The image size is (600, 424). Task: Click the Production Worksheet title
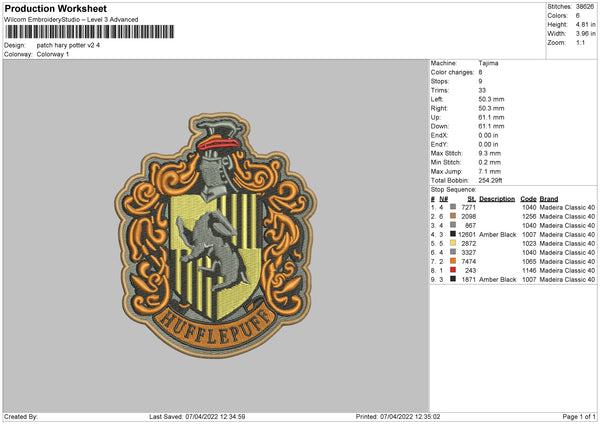55,8
